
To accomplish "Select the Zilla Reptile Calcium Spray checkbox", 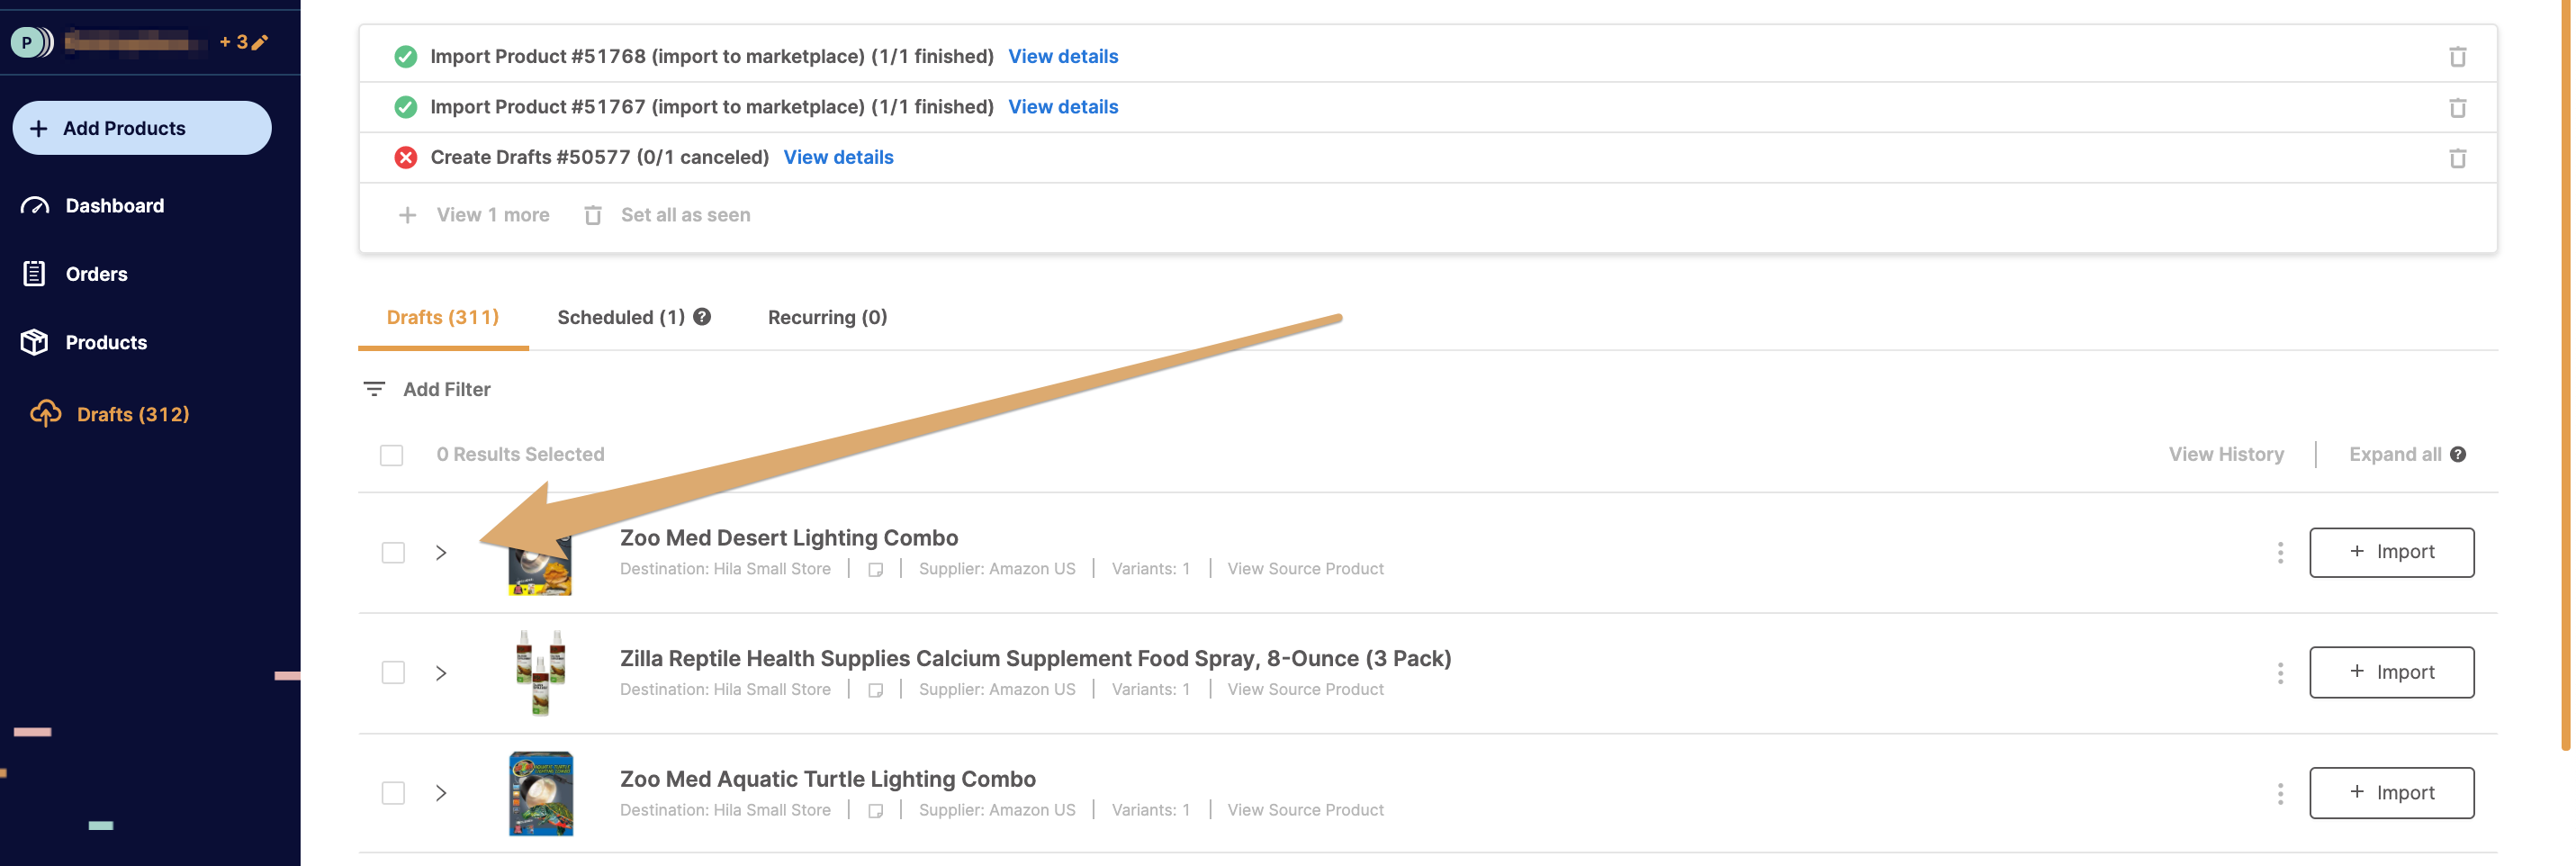I will click(393, 673).
